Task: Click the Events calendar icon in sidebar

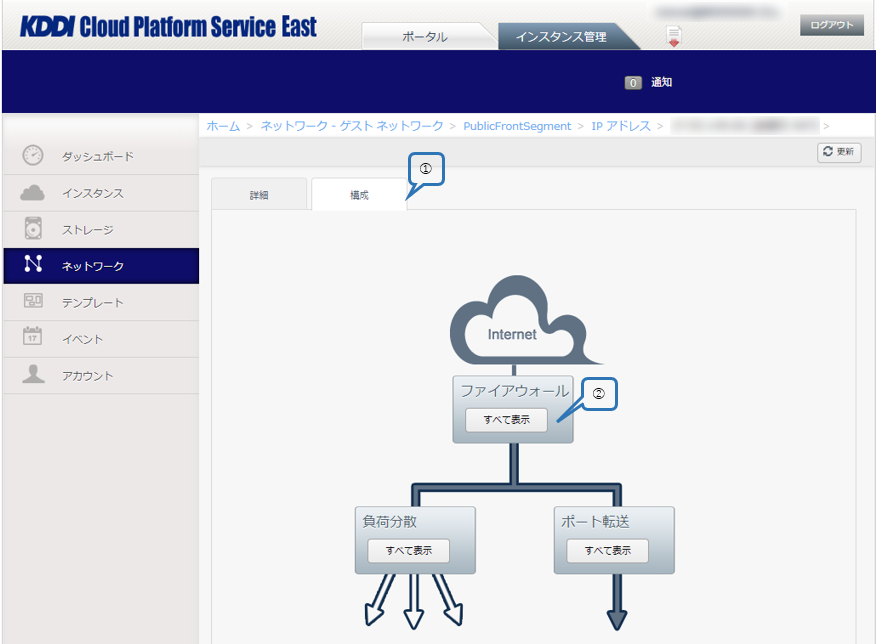Action: 32,336
